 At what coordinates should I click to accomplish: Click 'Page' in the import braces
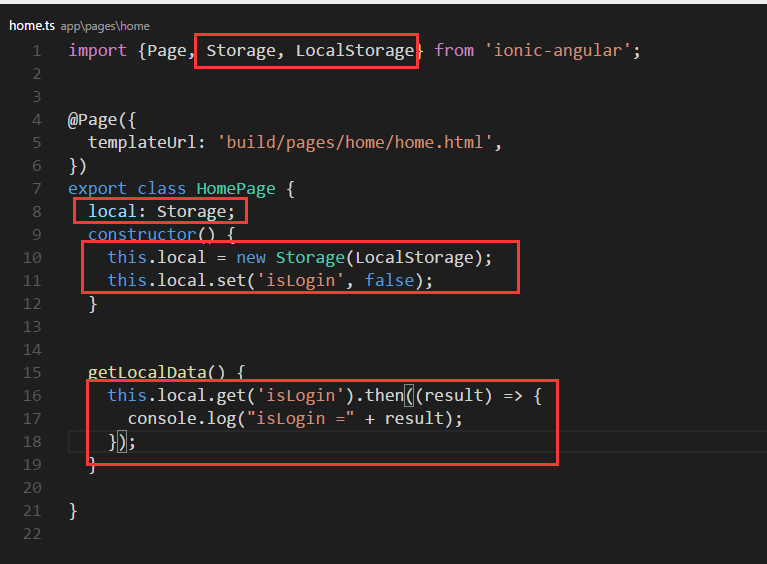pyautogui.click(x=167, y=50)
